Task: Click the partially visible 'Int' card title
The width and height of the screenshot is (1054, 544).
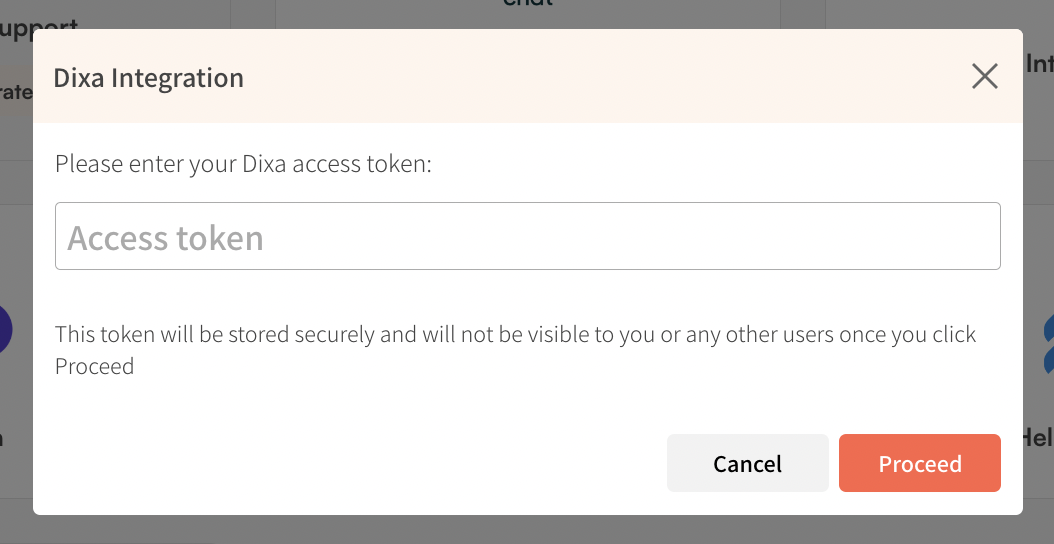Action: [x=1040, y=64]
